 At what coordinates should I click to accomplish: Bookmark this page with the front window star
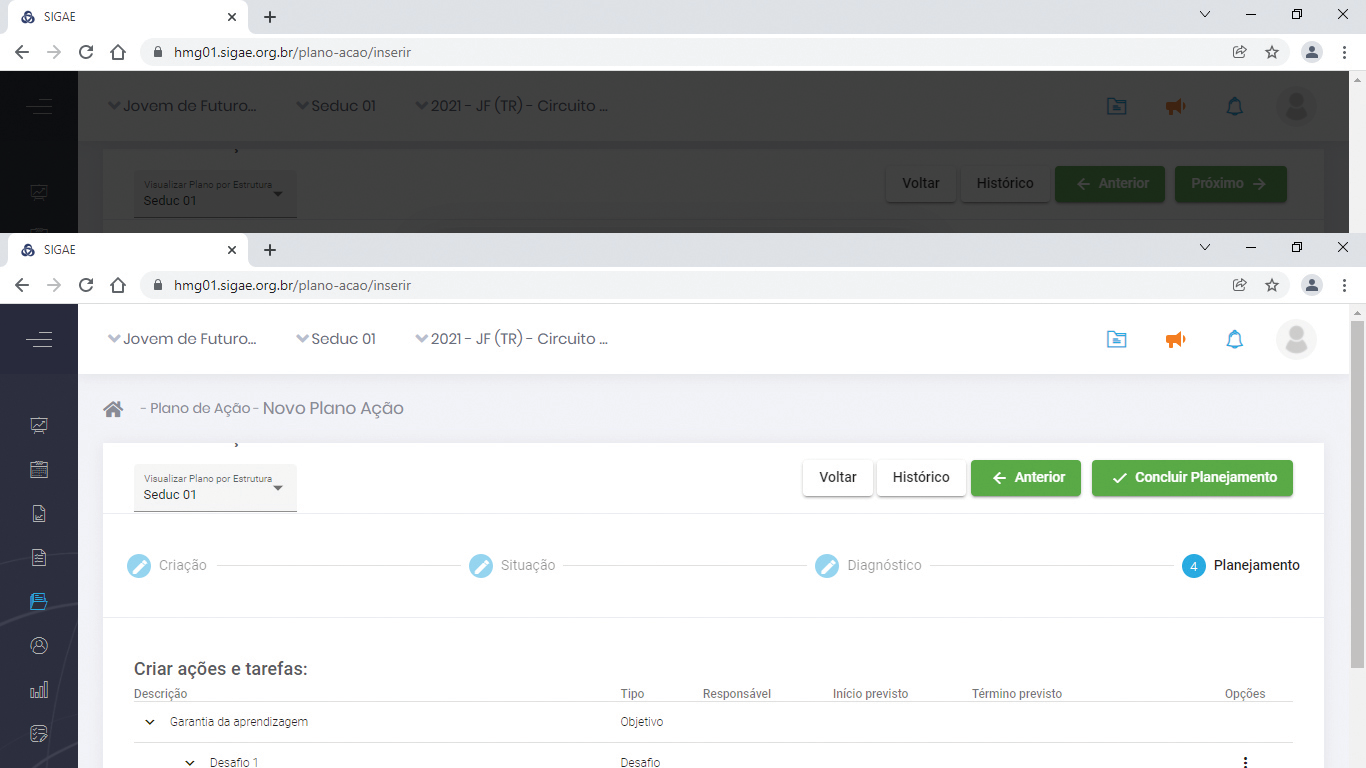click(1272, 285)
